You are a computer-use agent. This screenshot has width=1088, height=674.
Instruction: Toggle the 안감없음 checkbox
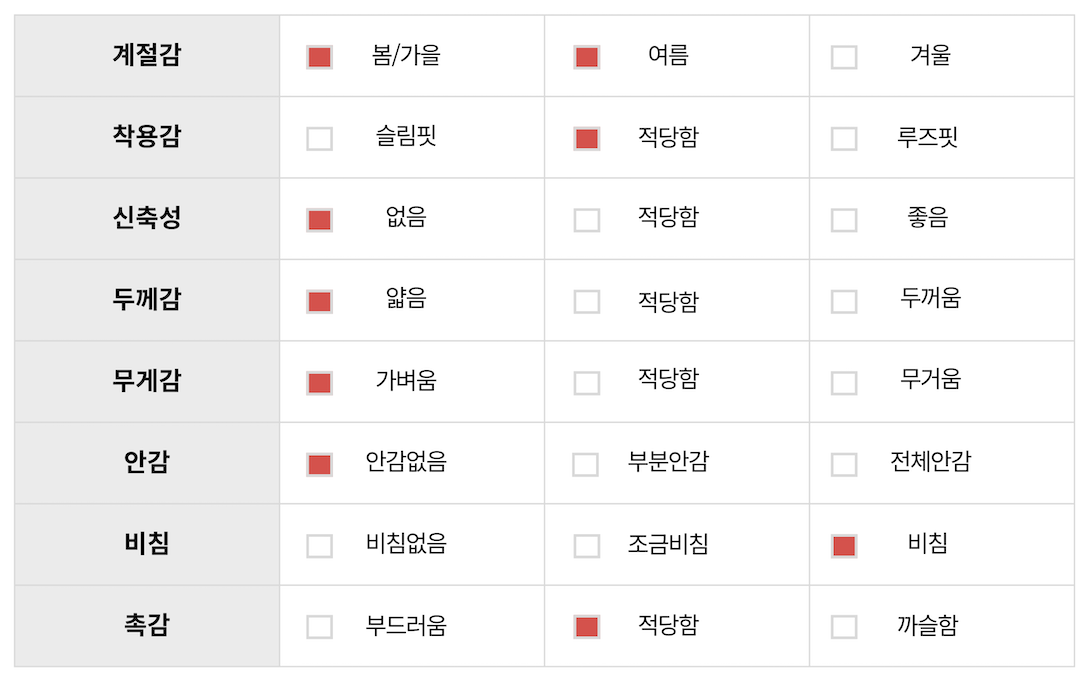[x=319, y=464]
